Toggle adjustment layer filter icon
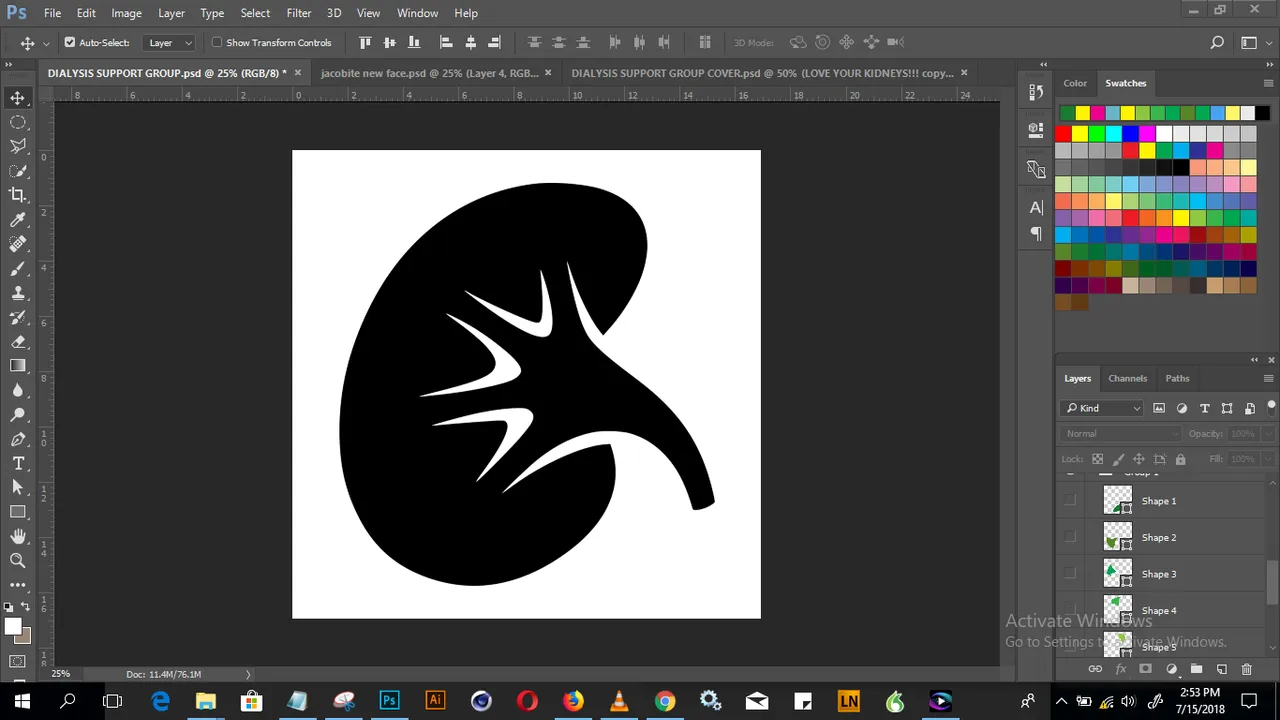 click(1182, 408)
